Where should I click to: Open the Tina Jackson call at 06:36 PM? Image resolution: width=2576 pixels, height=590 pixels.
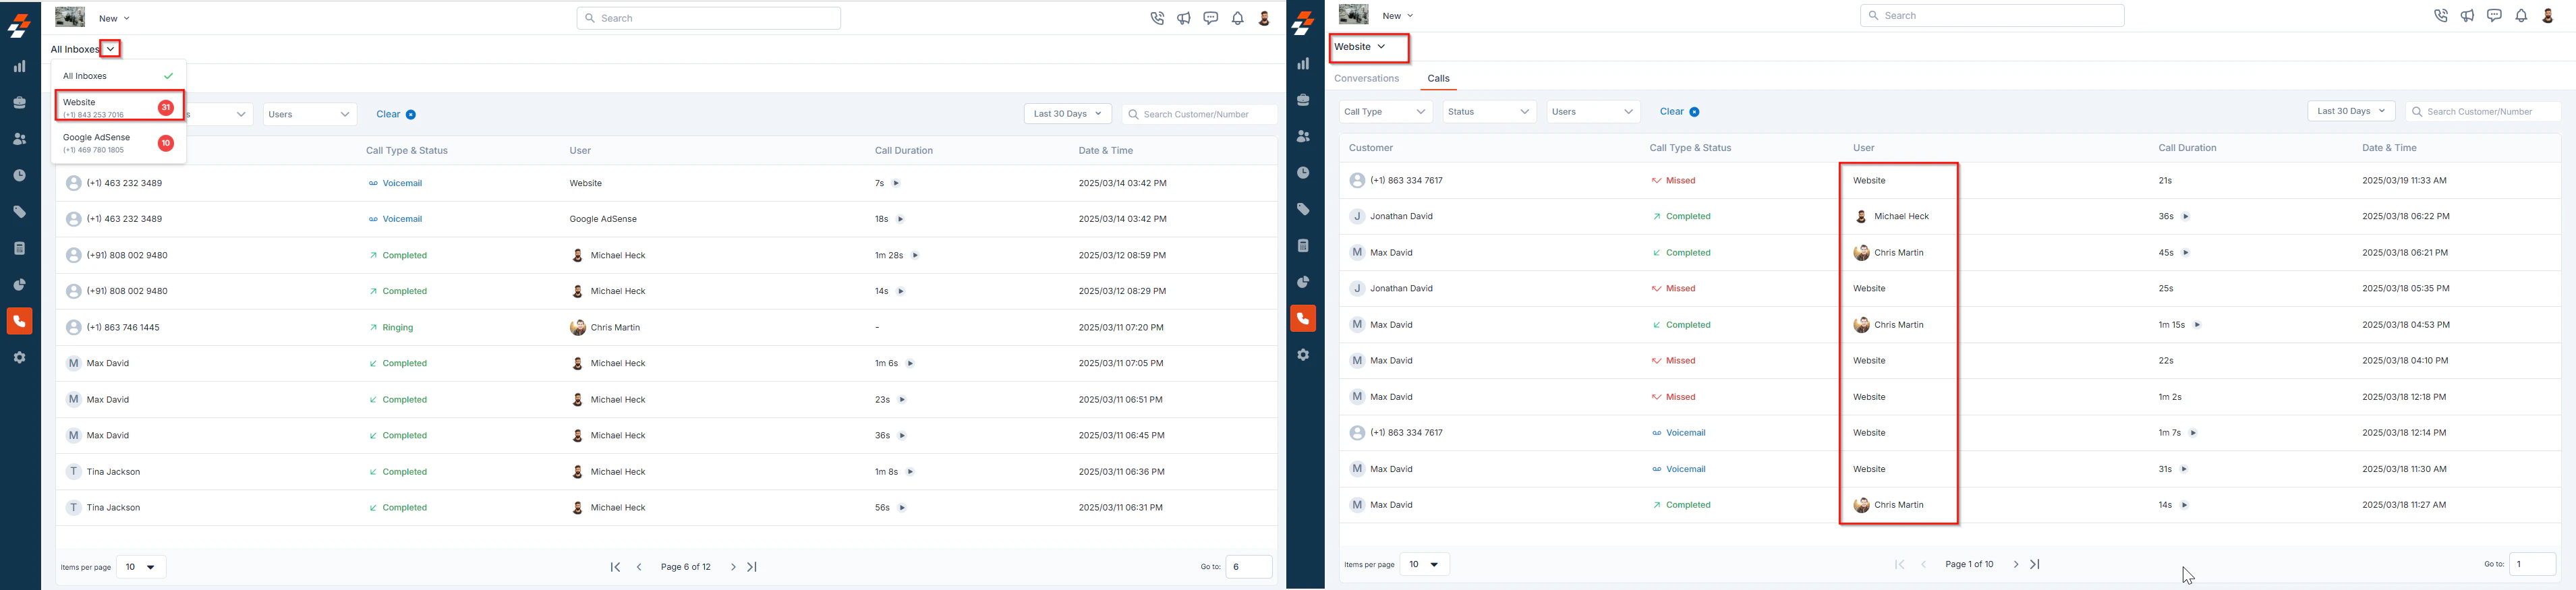(x=666, y=472)
